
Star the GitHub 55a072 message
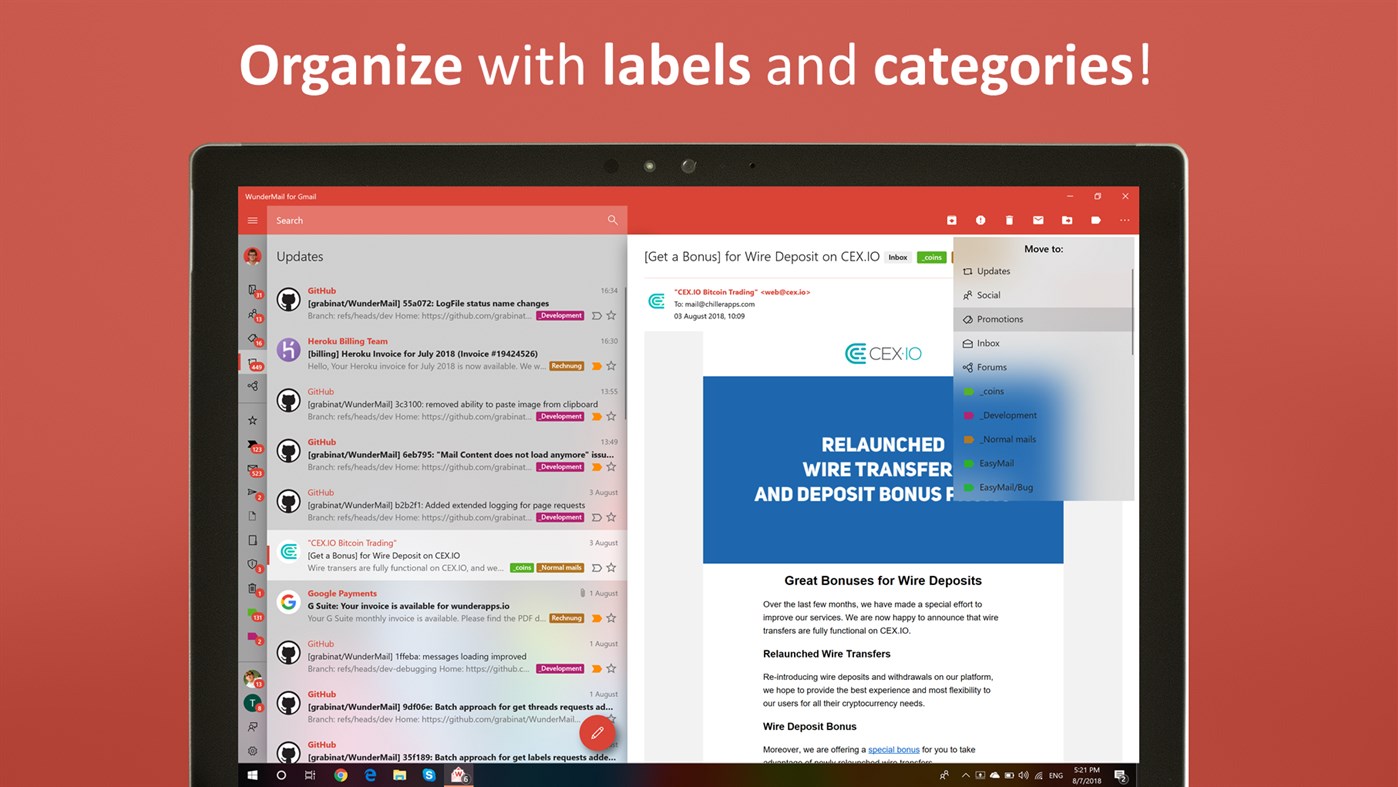[610, 313]
